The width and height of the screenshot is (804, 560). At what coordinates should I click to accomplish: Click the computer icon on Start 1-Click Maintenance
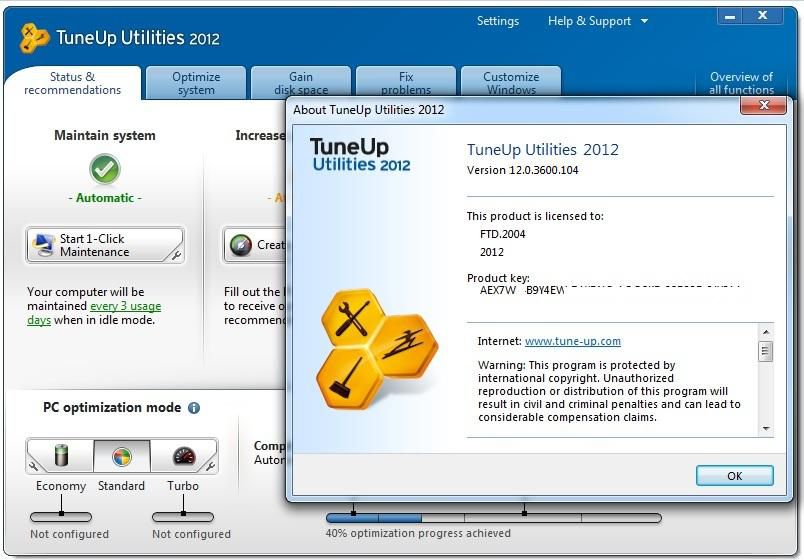(43, 245)
